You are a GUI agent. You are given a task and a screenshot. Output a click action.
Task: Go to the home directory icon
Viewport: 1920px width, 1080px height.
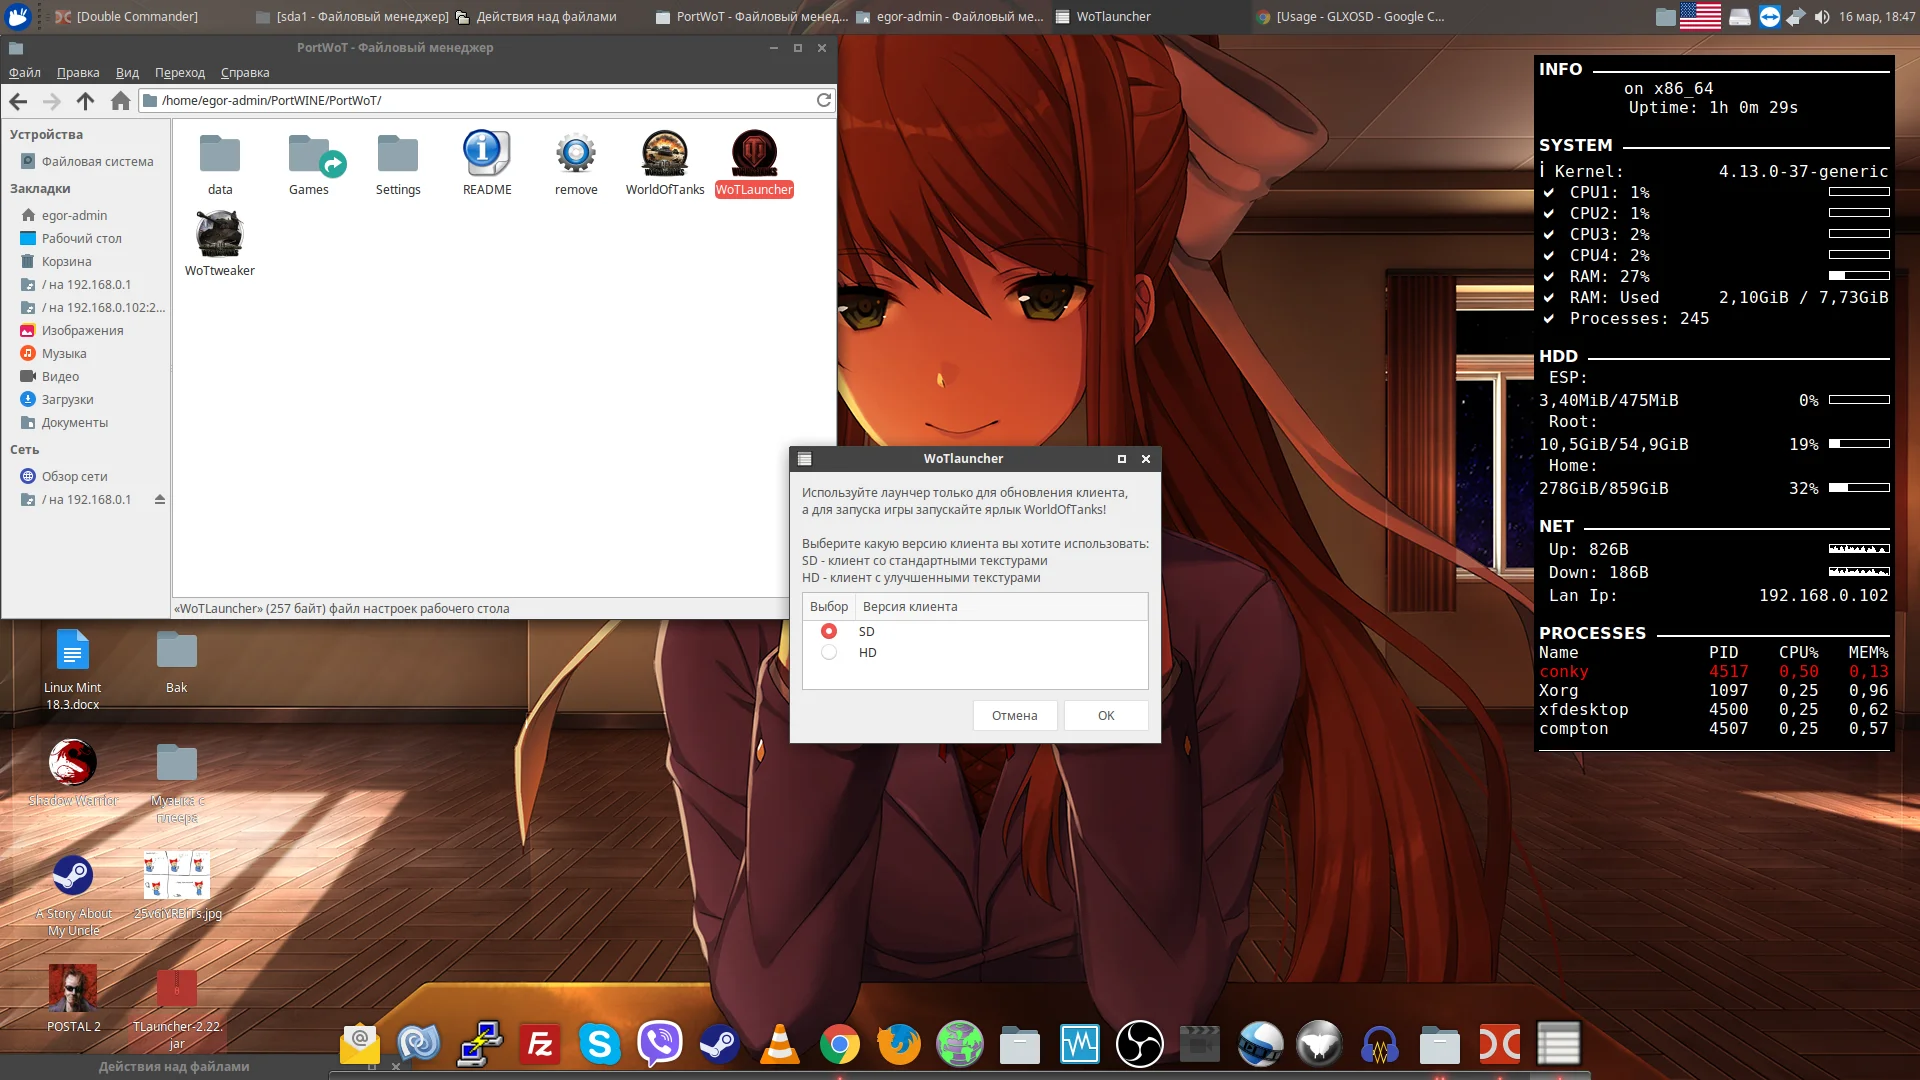(120, 100)
